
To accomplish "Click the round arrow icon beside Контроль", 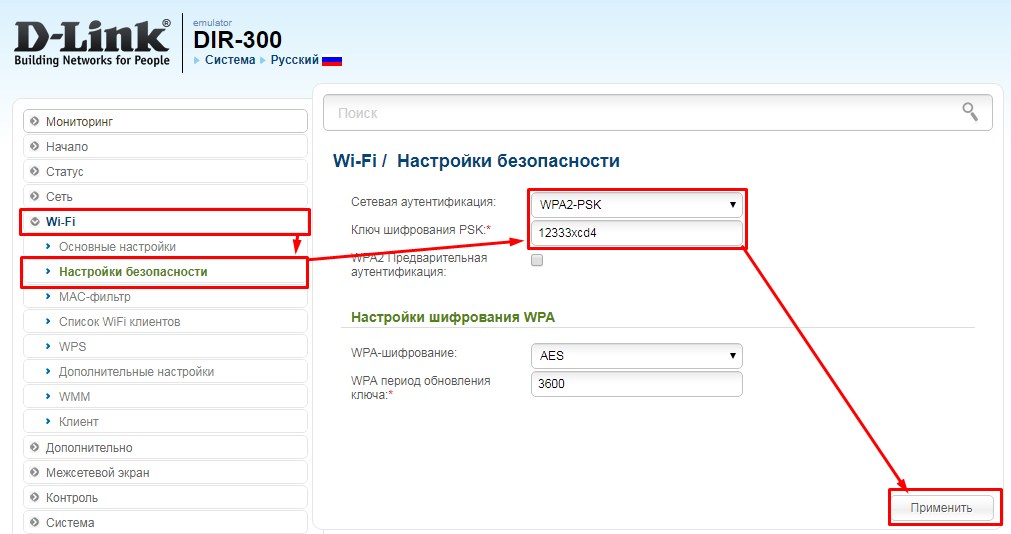I will 35,497.
